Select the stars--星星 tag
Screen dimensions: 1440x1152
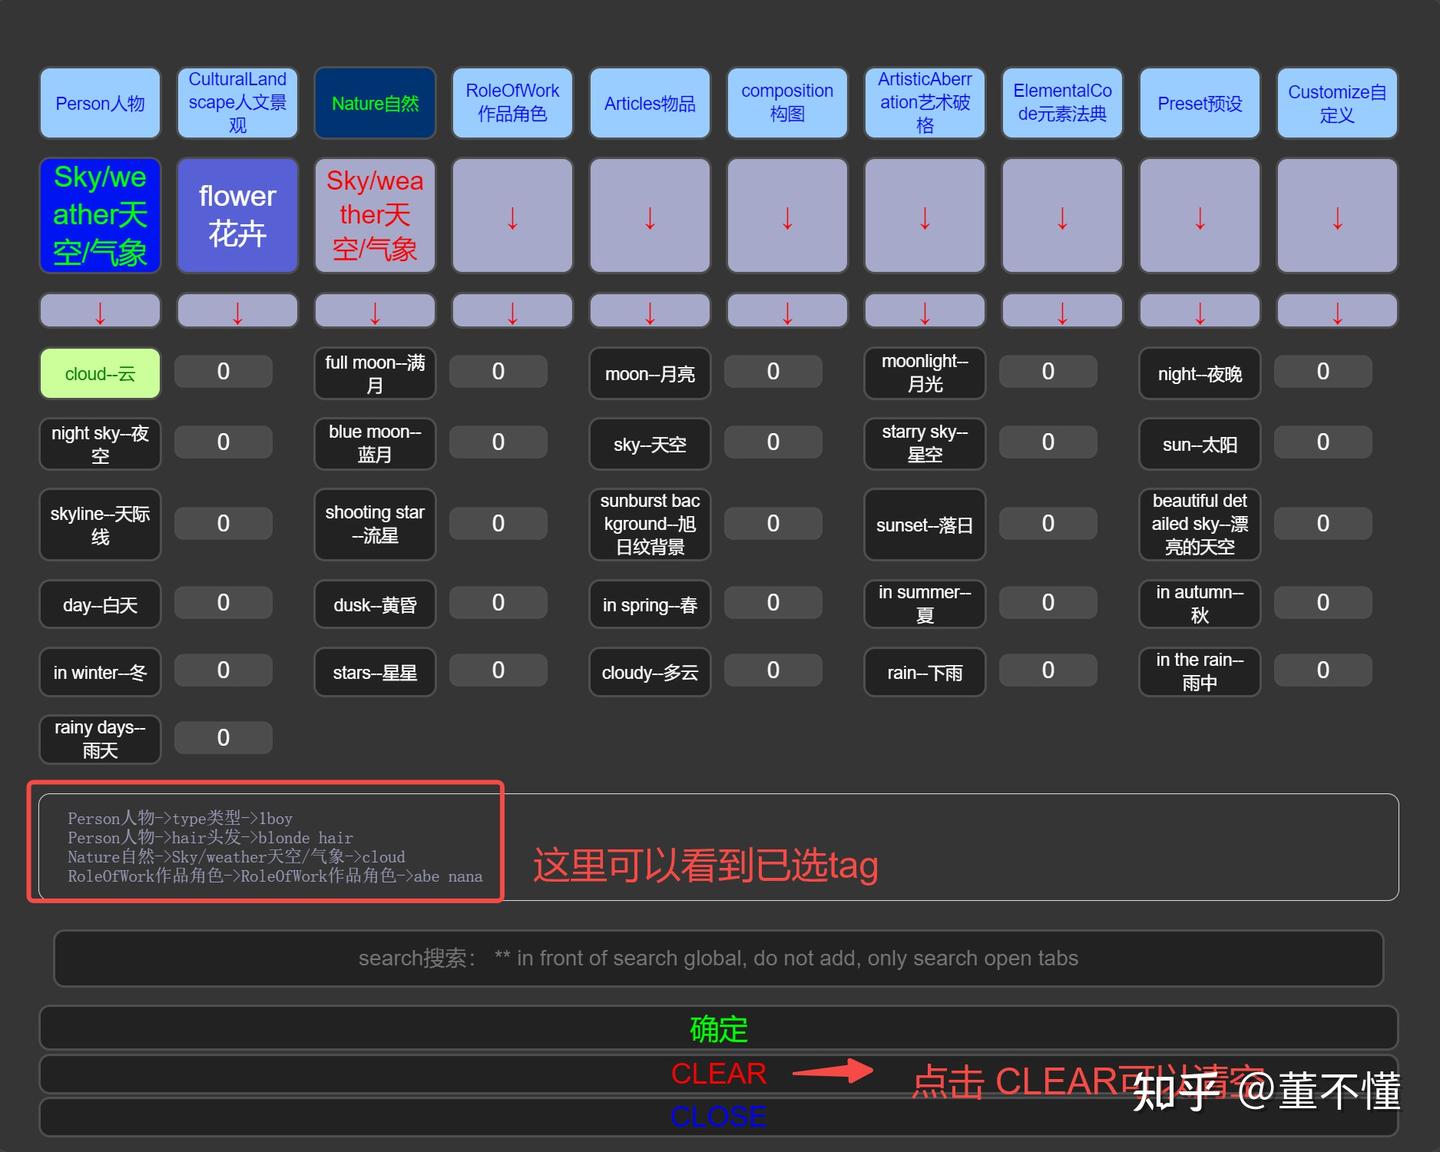pyautogui.click(x=374, y=672)
